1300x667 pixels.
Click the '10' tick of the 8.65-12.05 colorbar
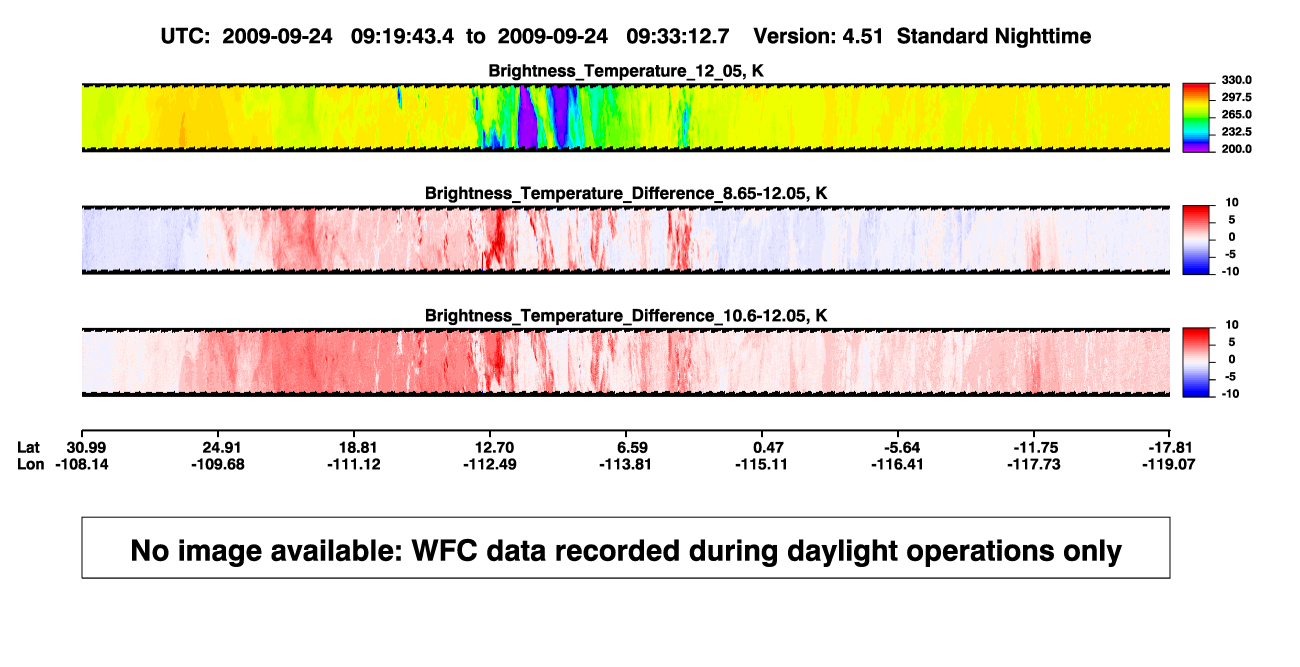tap(1233, 203)
